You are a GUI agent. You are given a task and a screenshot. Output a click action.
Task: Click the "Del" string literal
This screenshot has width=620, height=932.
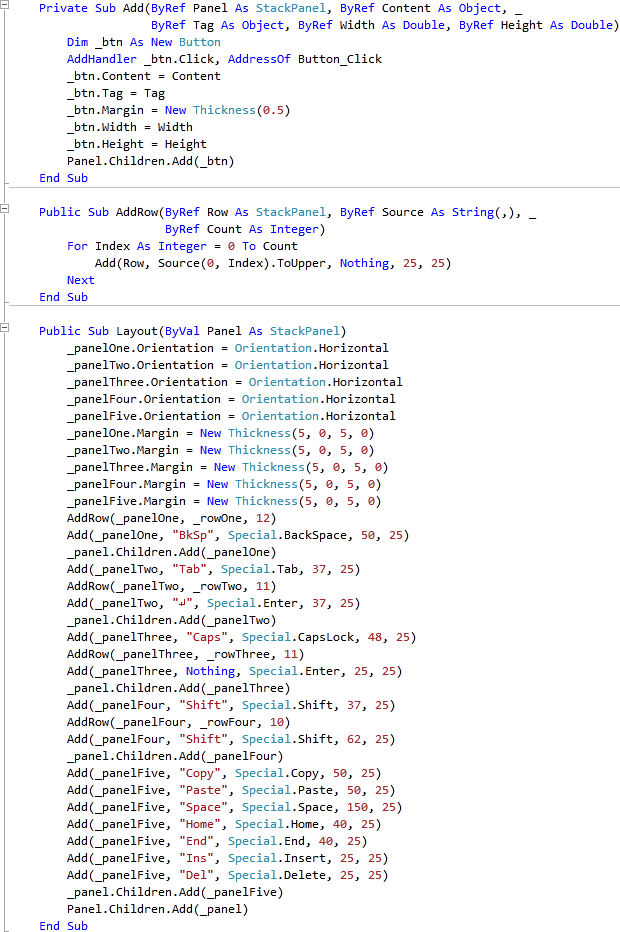[x=196, y=875]
